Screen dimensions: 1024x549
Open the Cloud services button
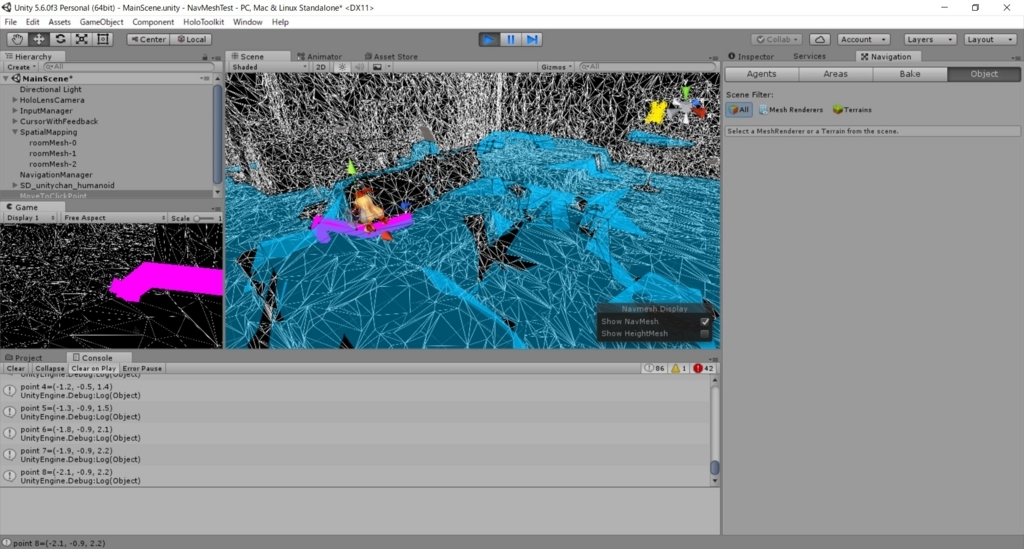click(x=820, y=39)
